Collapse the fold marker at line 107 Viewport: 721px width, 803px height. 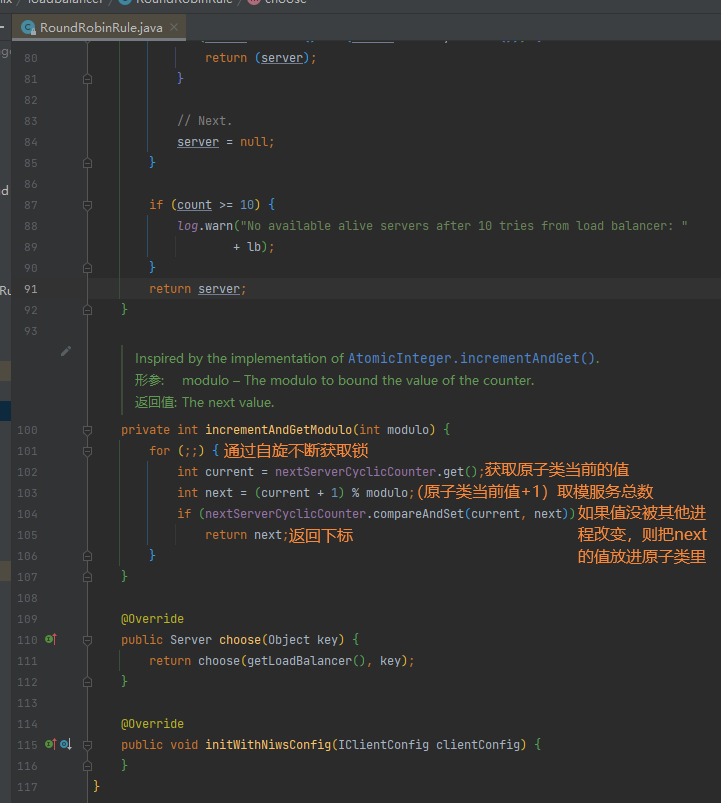pyautogui.click(x=88, y=577)
